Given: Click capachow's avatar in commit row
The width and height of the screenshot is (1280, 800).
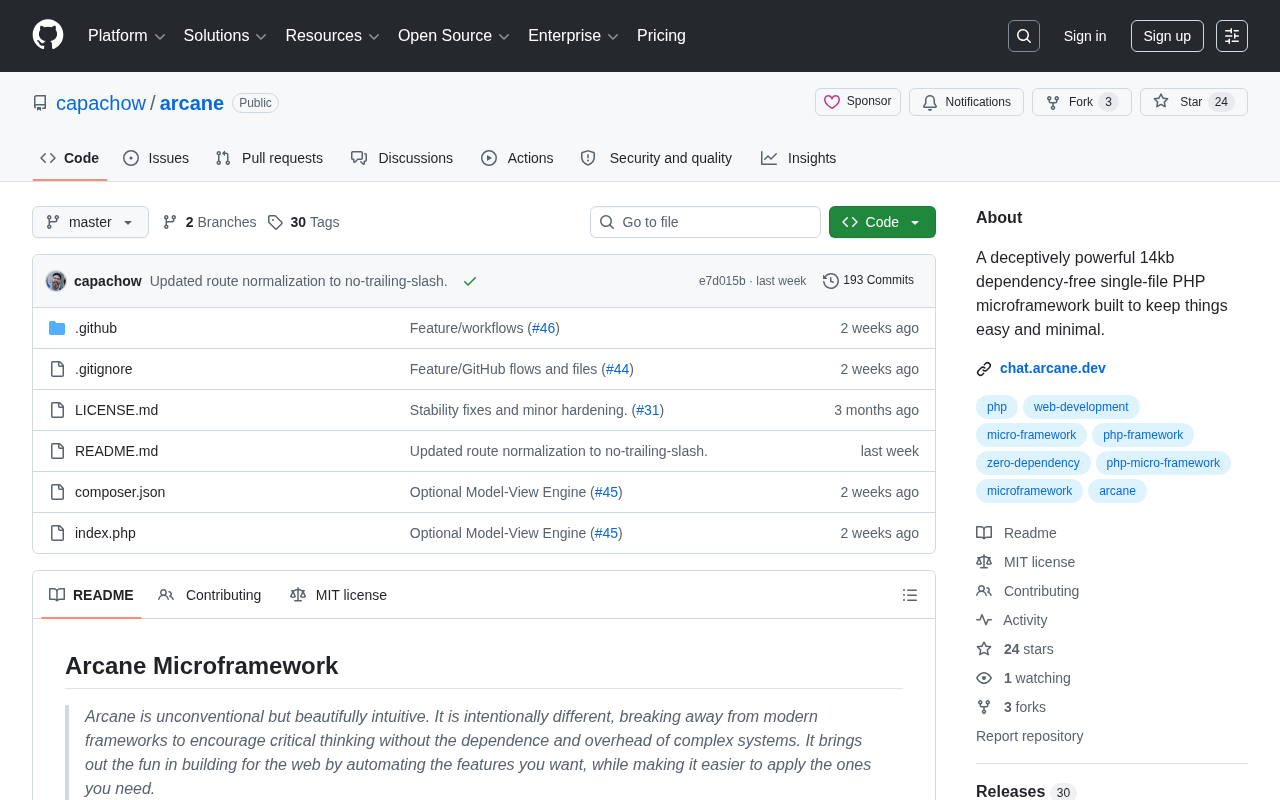Looking at the screenshot, I should coord(56,281).
